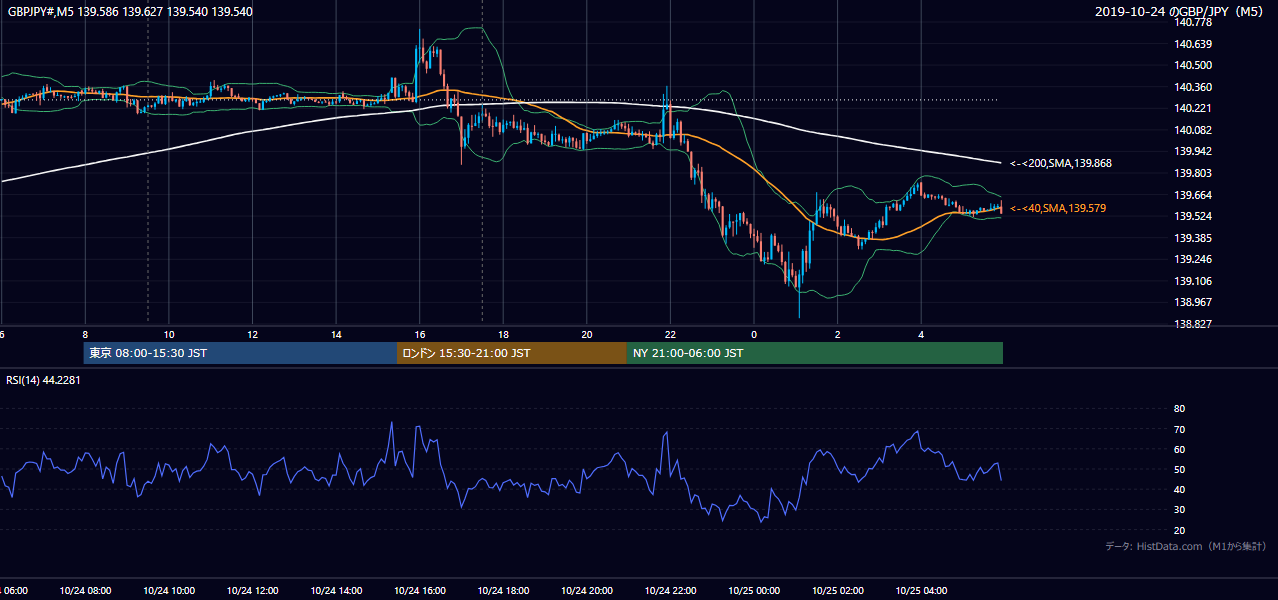Click hour mark 8 under the price chart
This screenshot has width=1278, height=600.
pos(85,335)
